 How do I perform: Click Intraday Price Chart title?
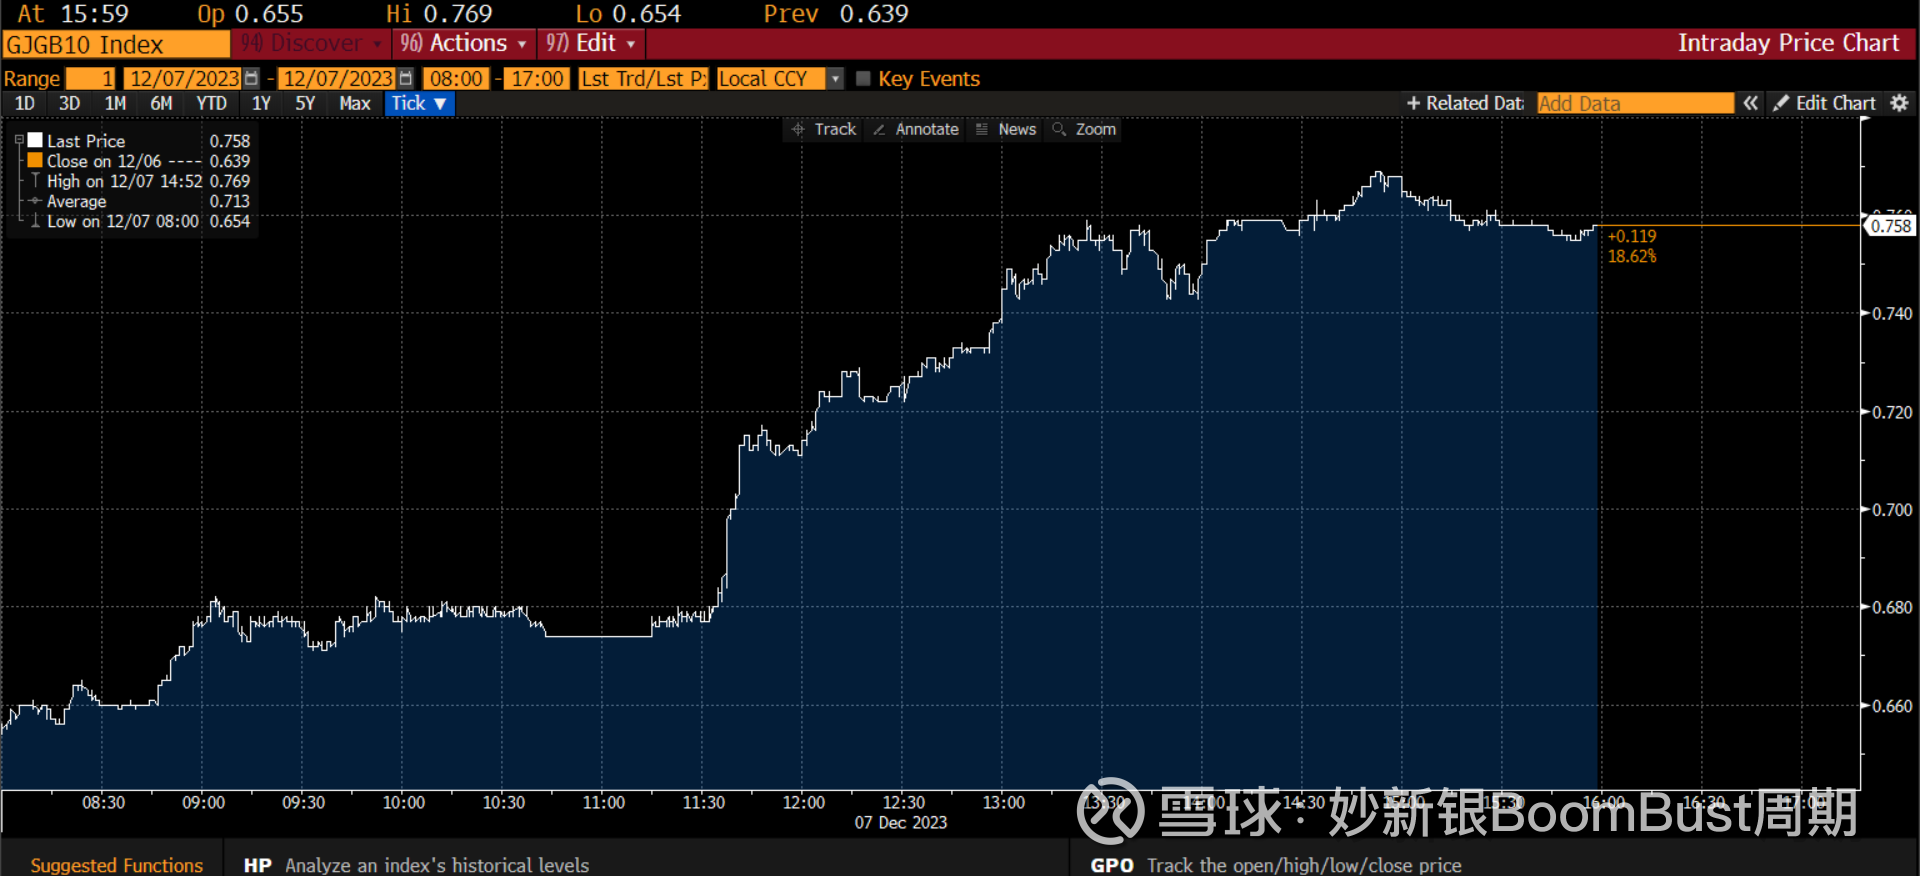point(1788,43)
